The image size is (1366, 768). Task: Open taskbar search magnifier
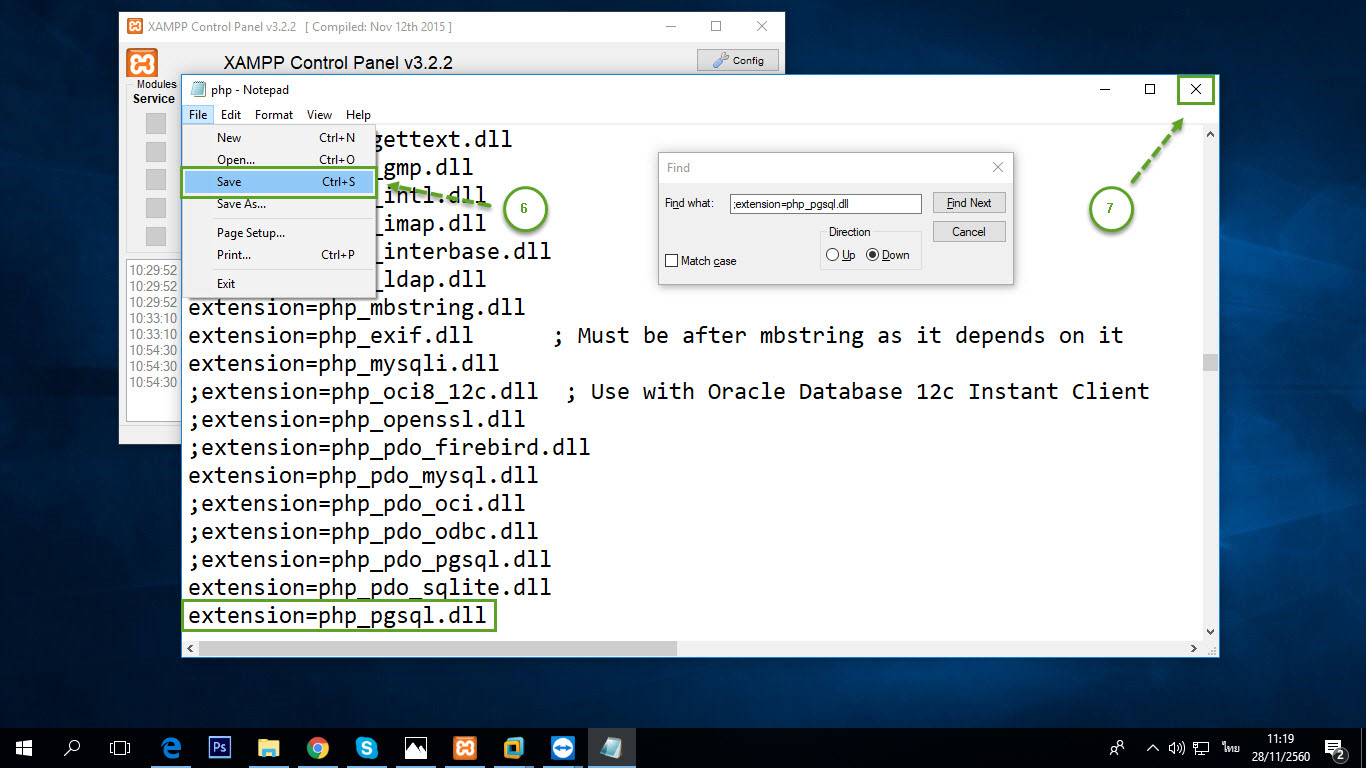(x=72, y=747)
